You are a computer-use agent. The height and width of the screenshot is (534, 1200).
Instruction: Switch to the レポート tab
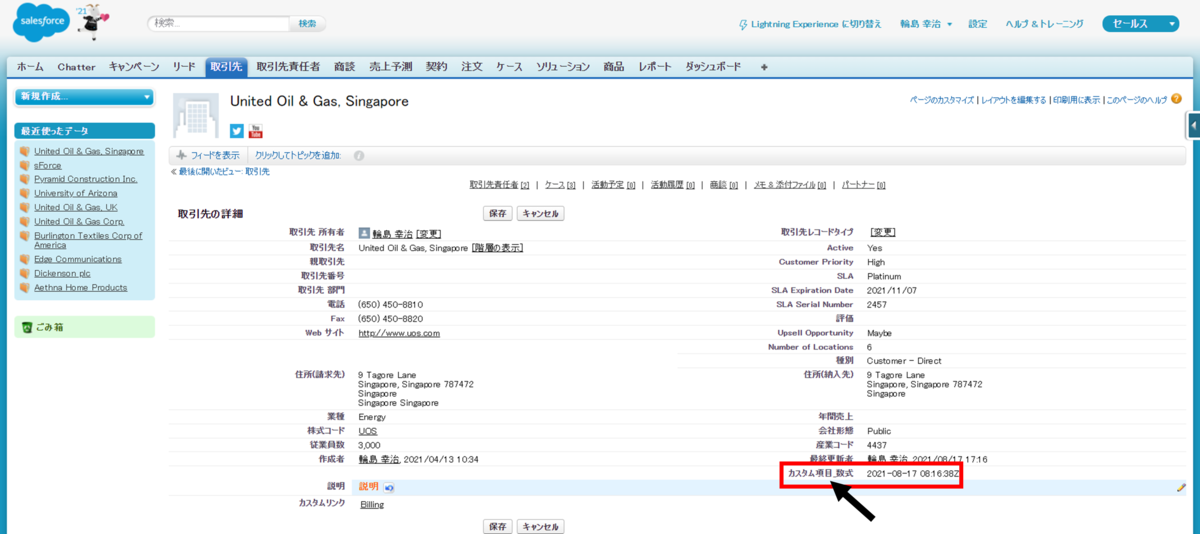click(655, 67)
